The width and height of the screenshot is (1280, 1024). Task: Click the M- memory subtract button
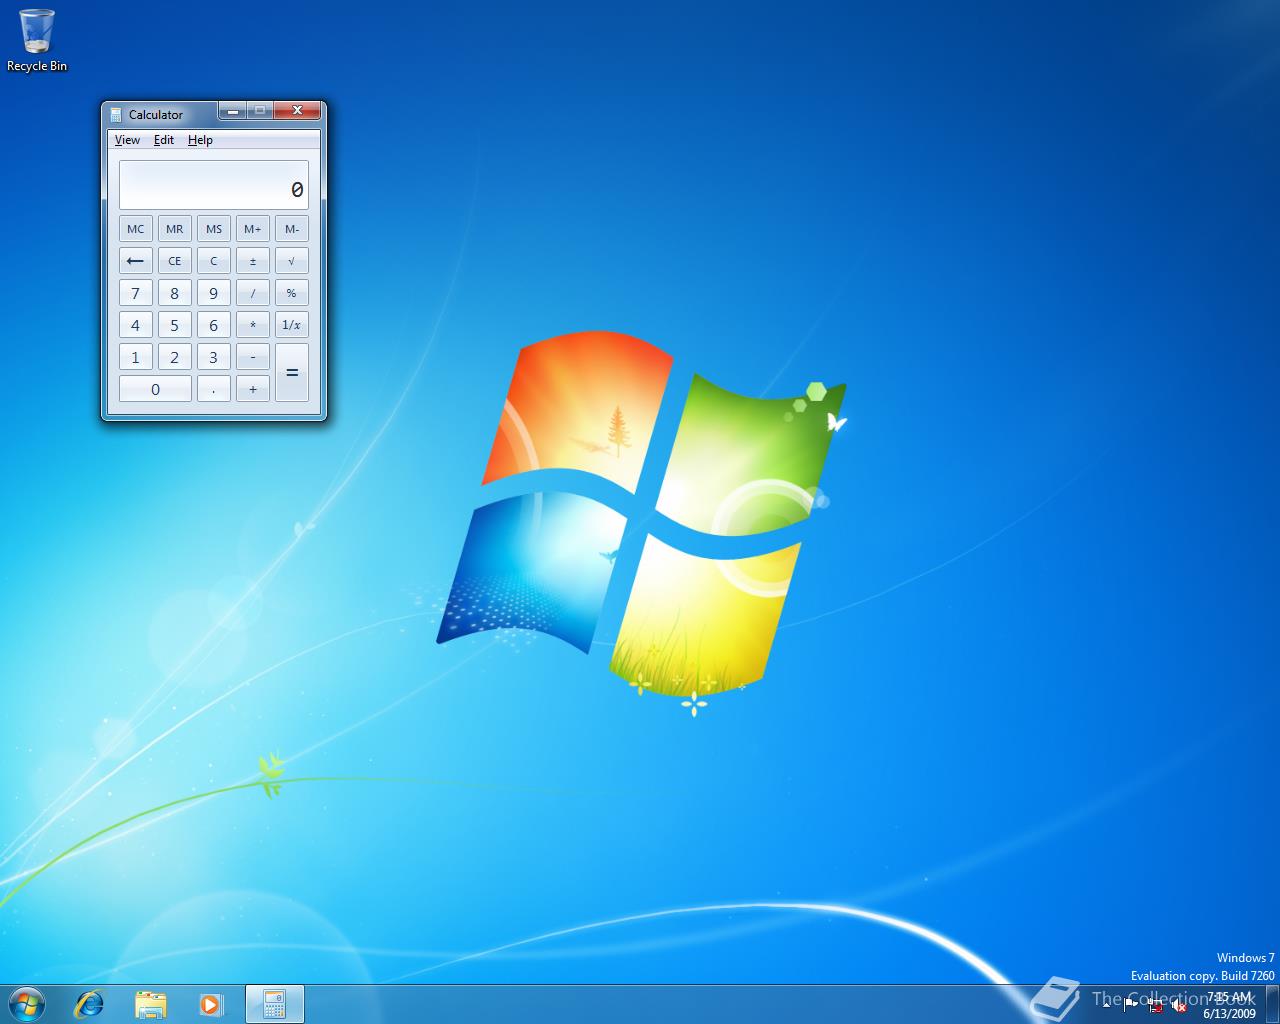coord(291,229)
